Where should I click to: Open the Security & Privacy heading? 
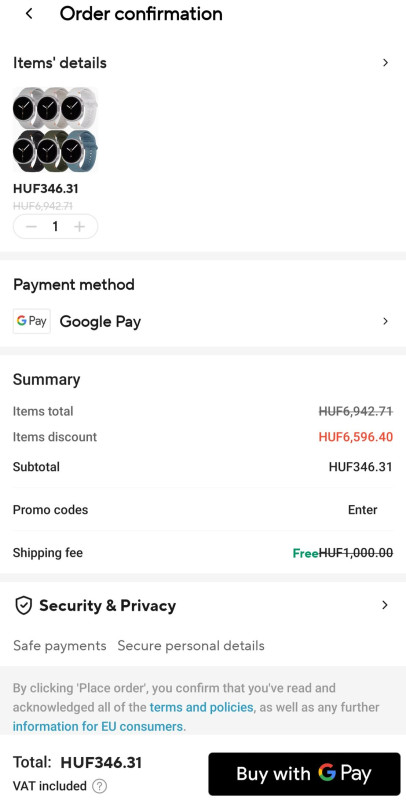click(108, 606)
